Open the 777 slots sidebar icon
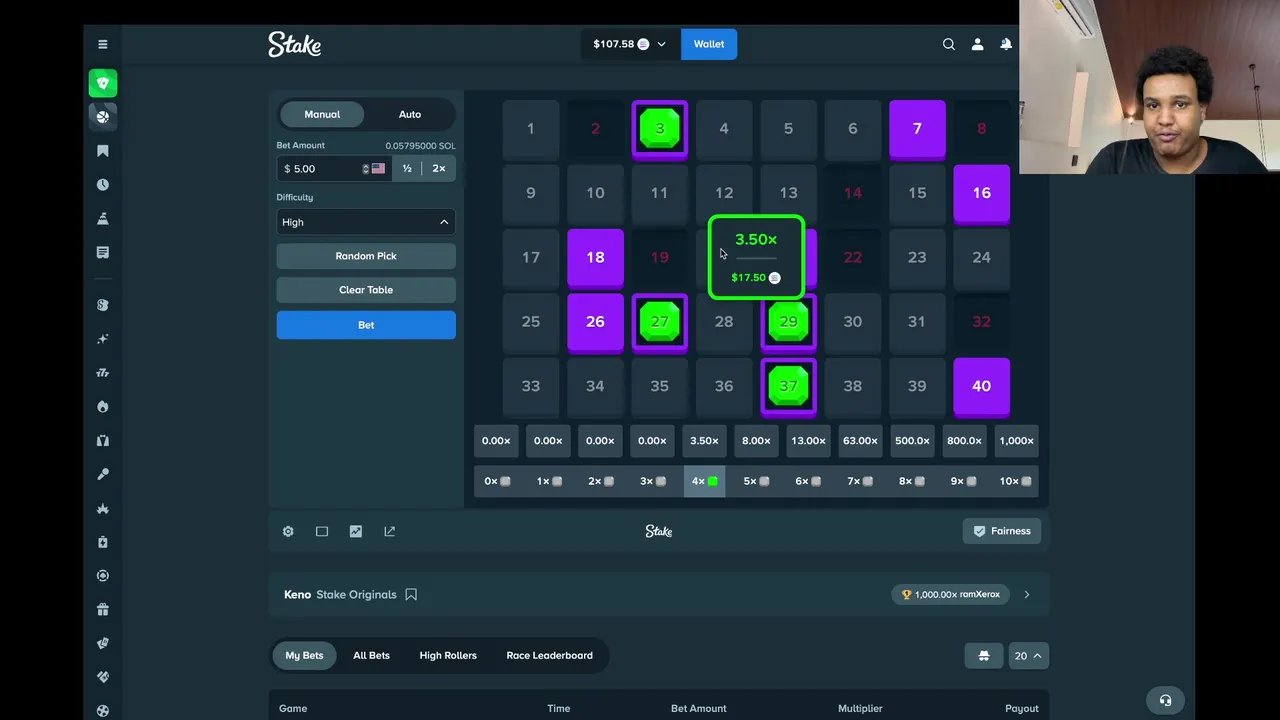 click(x=102, y=373)
